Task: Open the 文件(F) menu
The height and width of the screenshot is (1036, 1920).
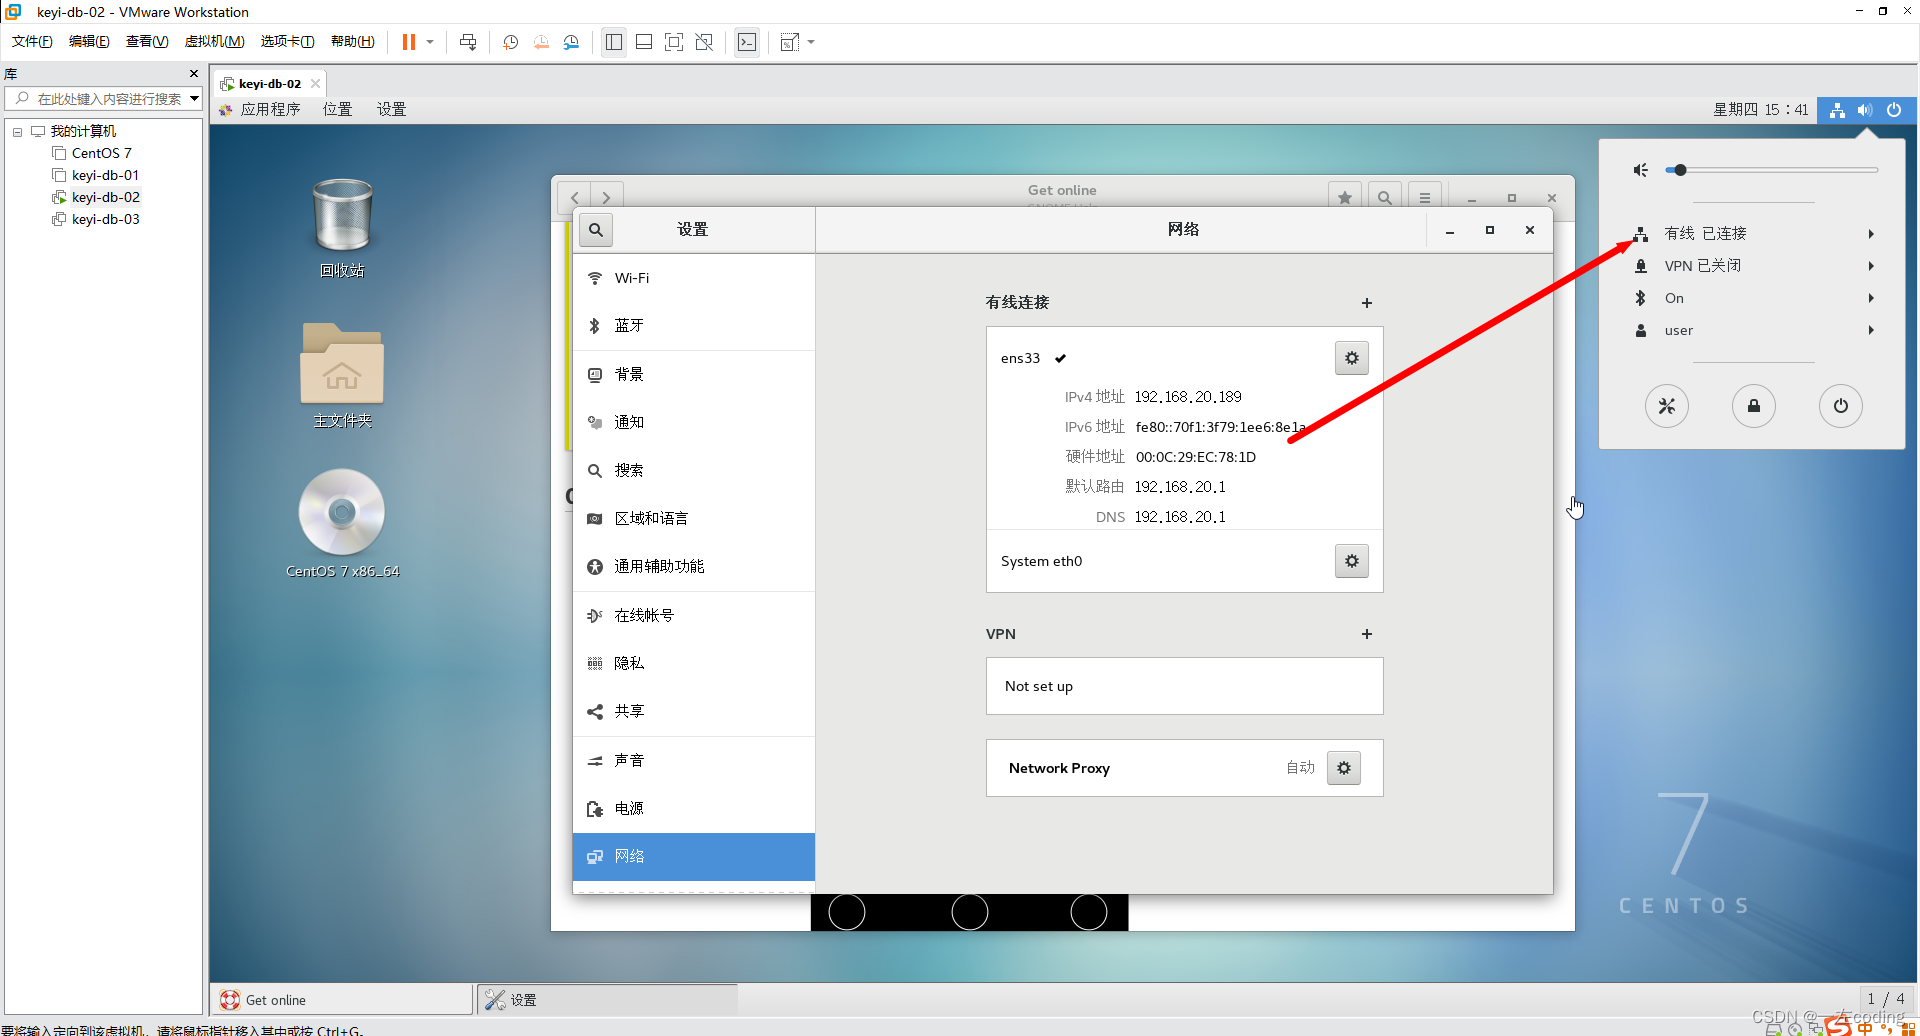Action: pyautogui.click(x=32, y=41)
